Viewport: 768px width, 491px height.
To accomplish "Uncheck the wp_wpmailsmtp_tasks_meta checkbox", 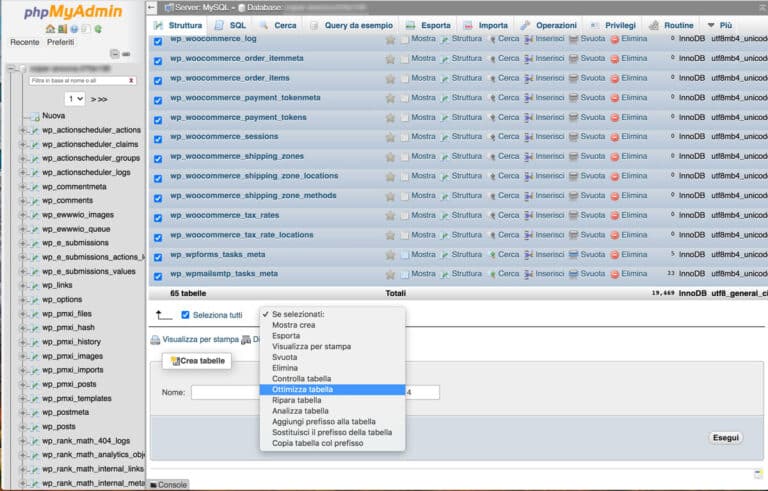I will coord(158,276).
